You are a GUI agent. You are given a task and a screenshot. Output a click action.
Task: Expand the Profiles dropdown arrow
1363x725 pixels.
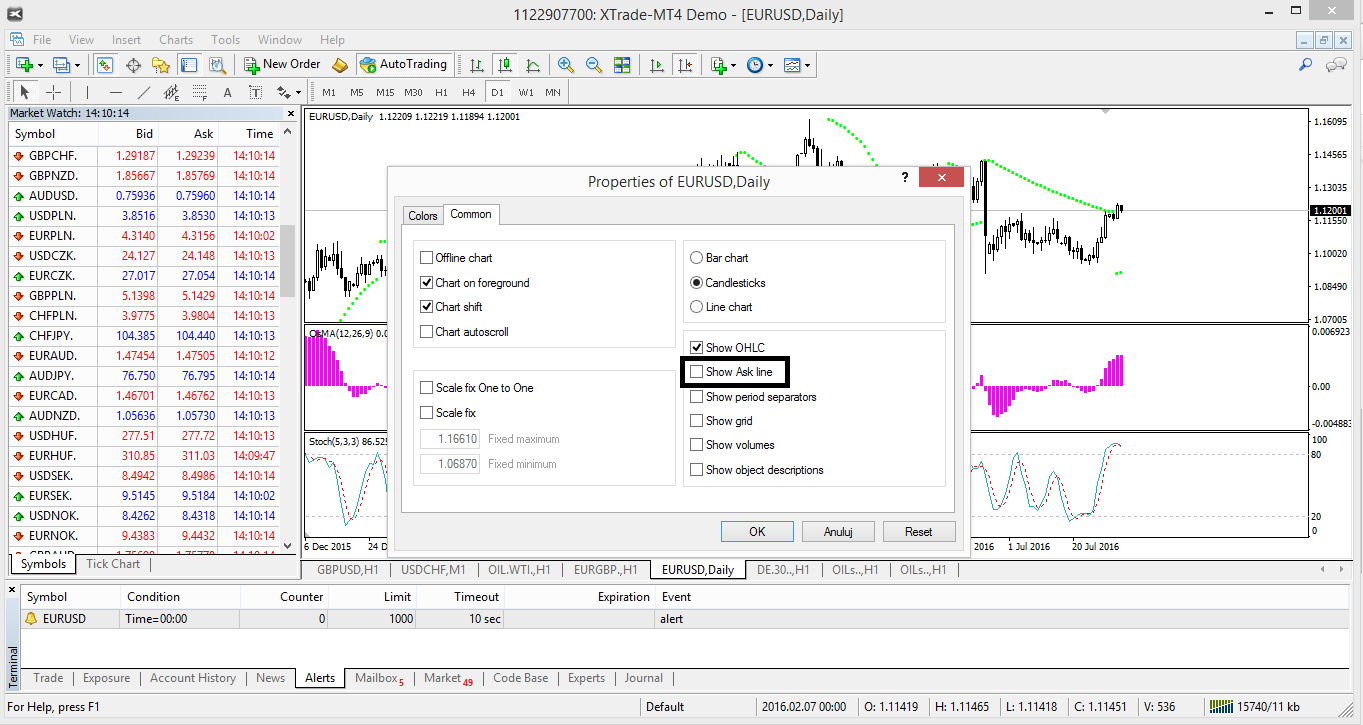[77, 65]
